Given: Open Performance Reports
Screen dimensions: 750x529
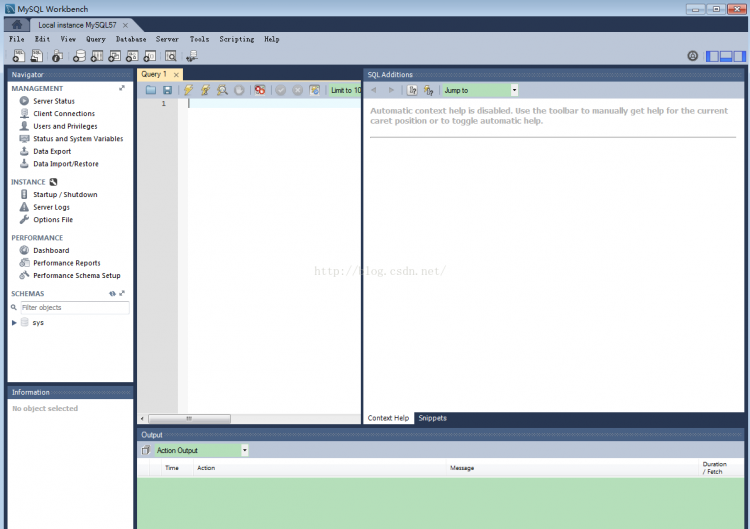Looking at the screenshot, I should tap(66, 263).
